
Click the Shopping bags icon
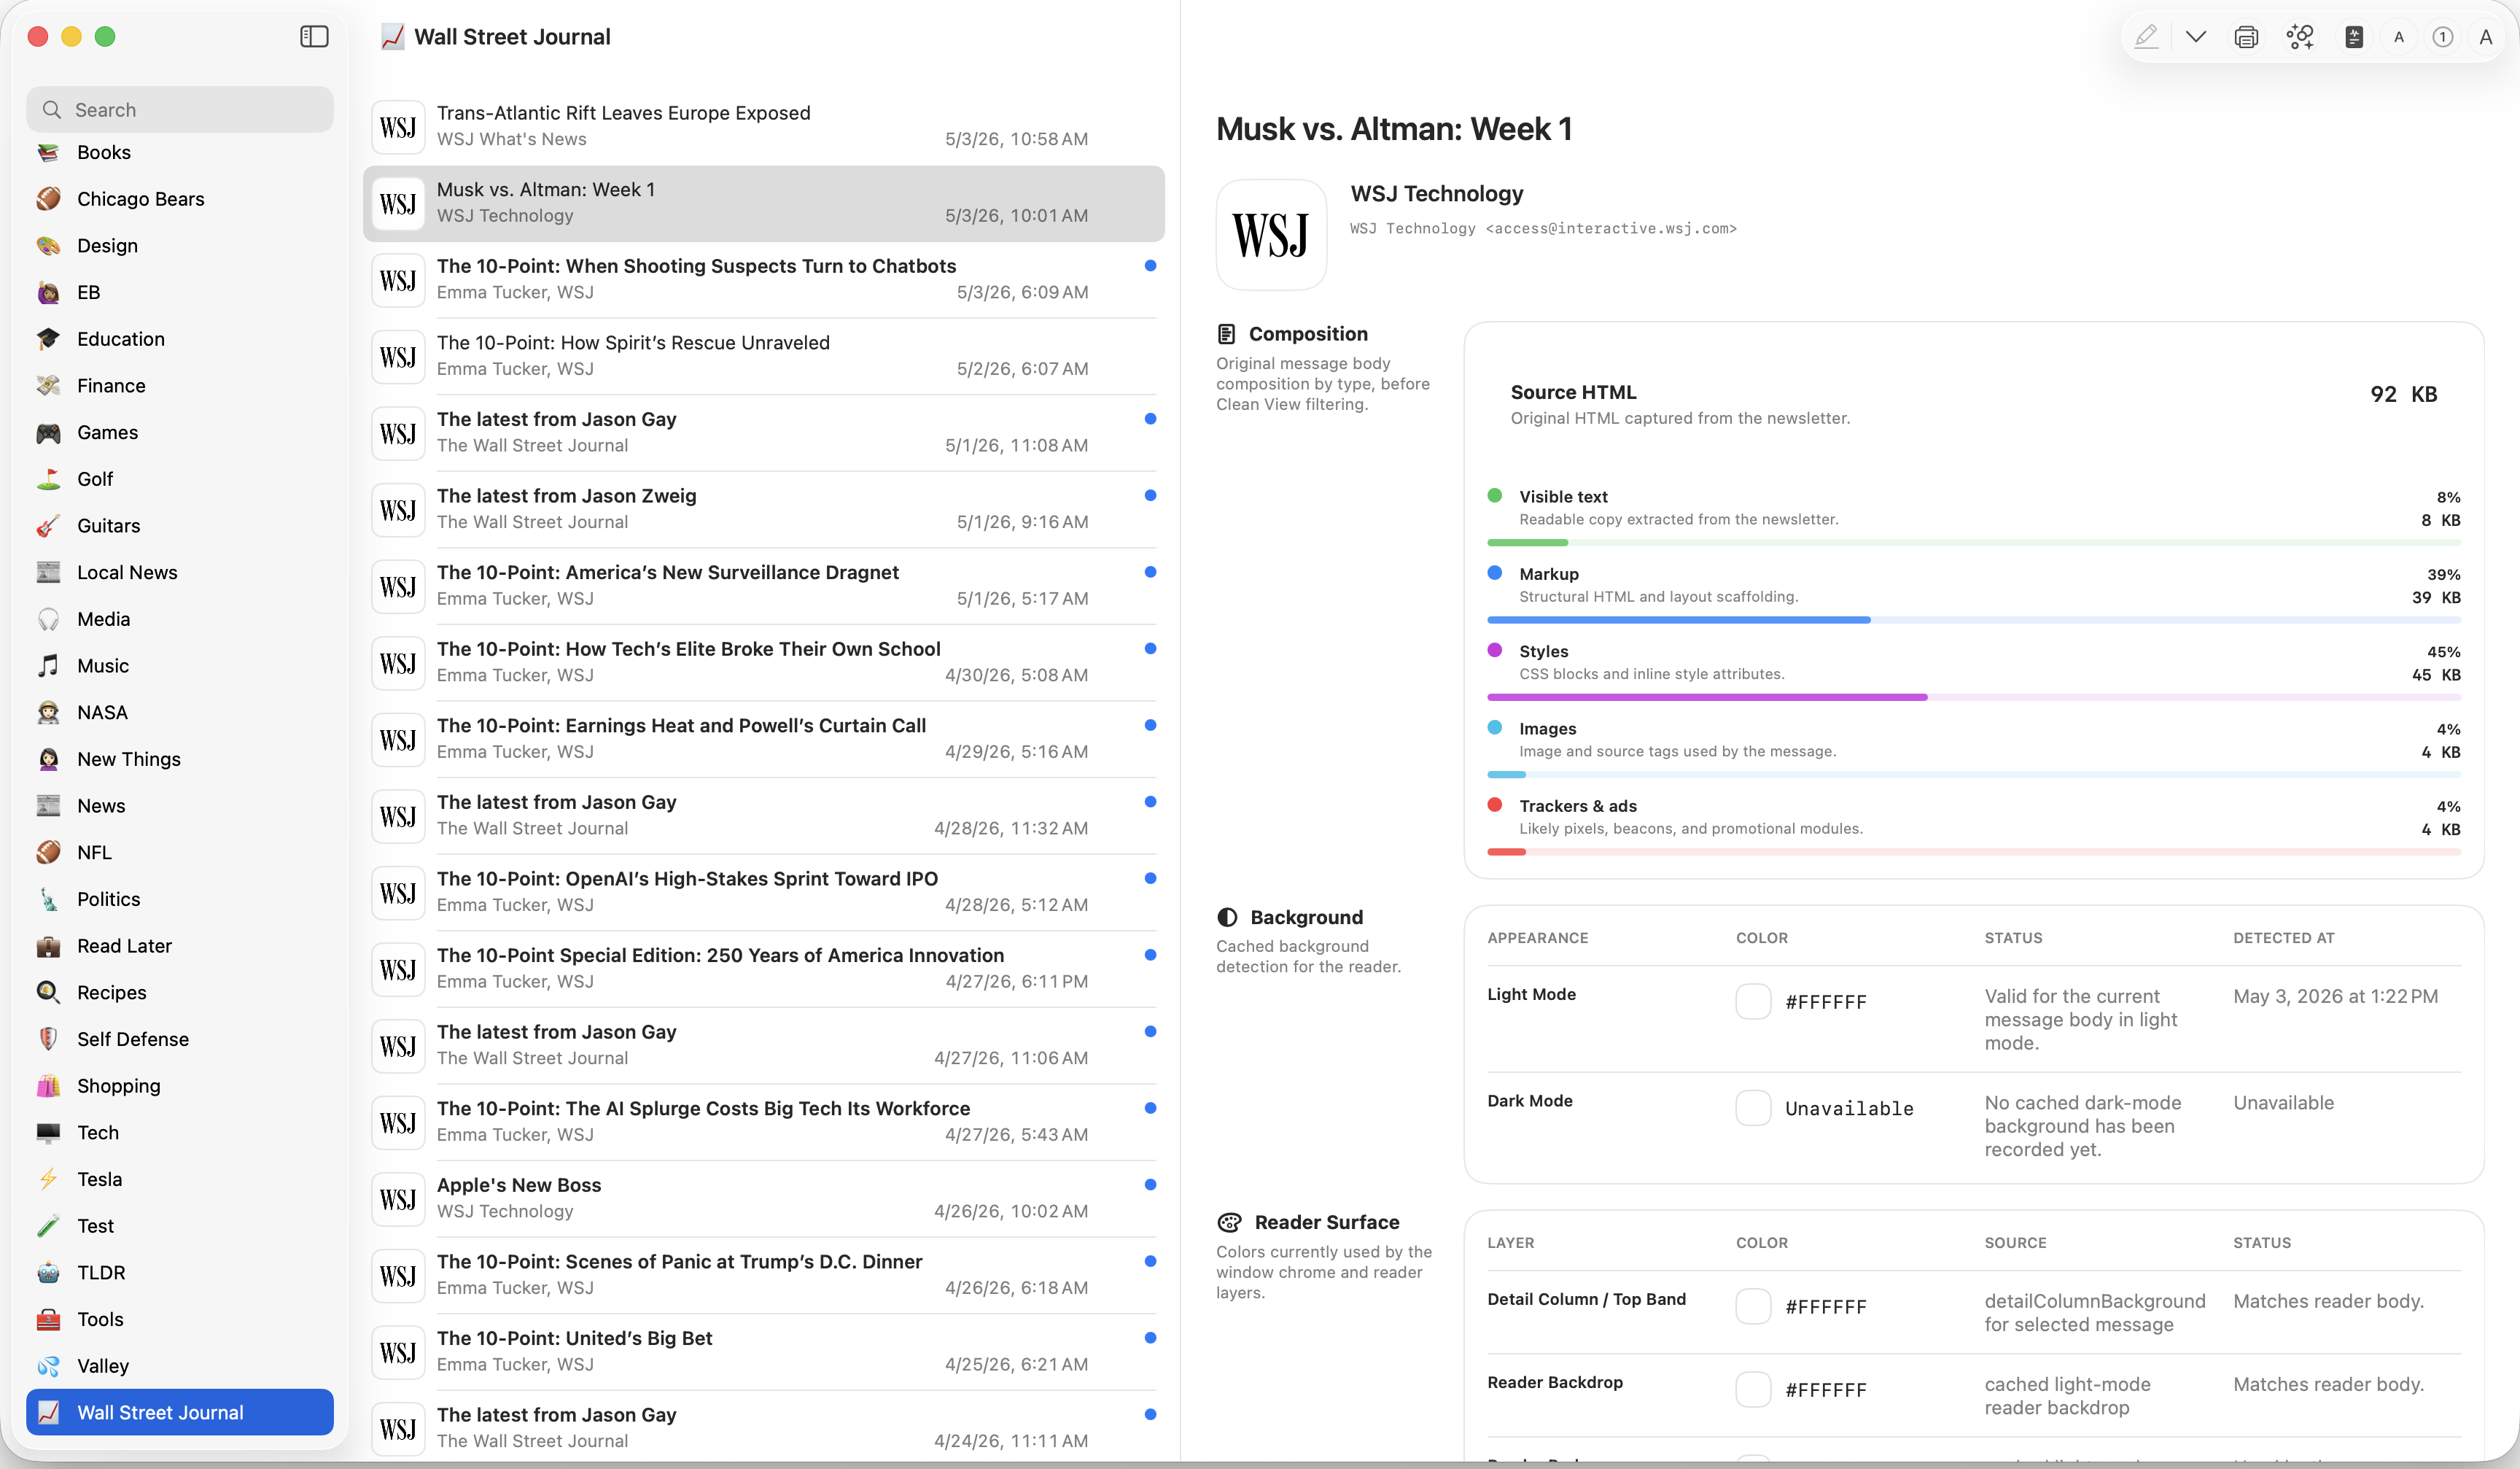pos(48,1085)
